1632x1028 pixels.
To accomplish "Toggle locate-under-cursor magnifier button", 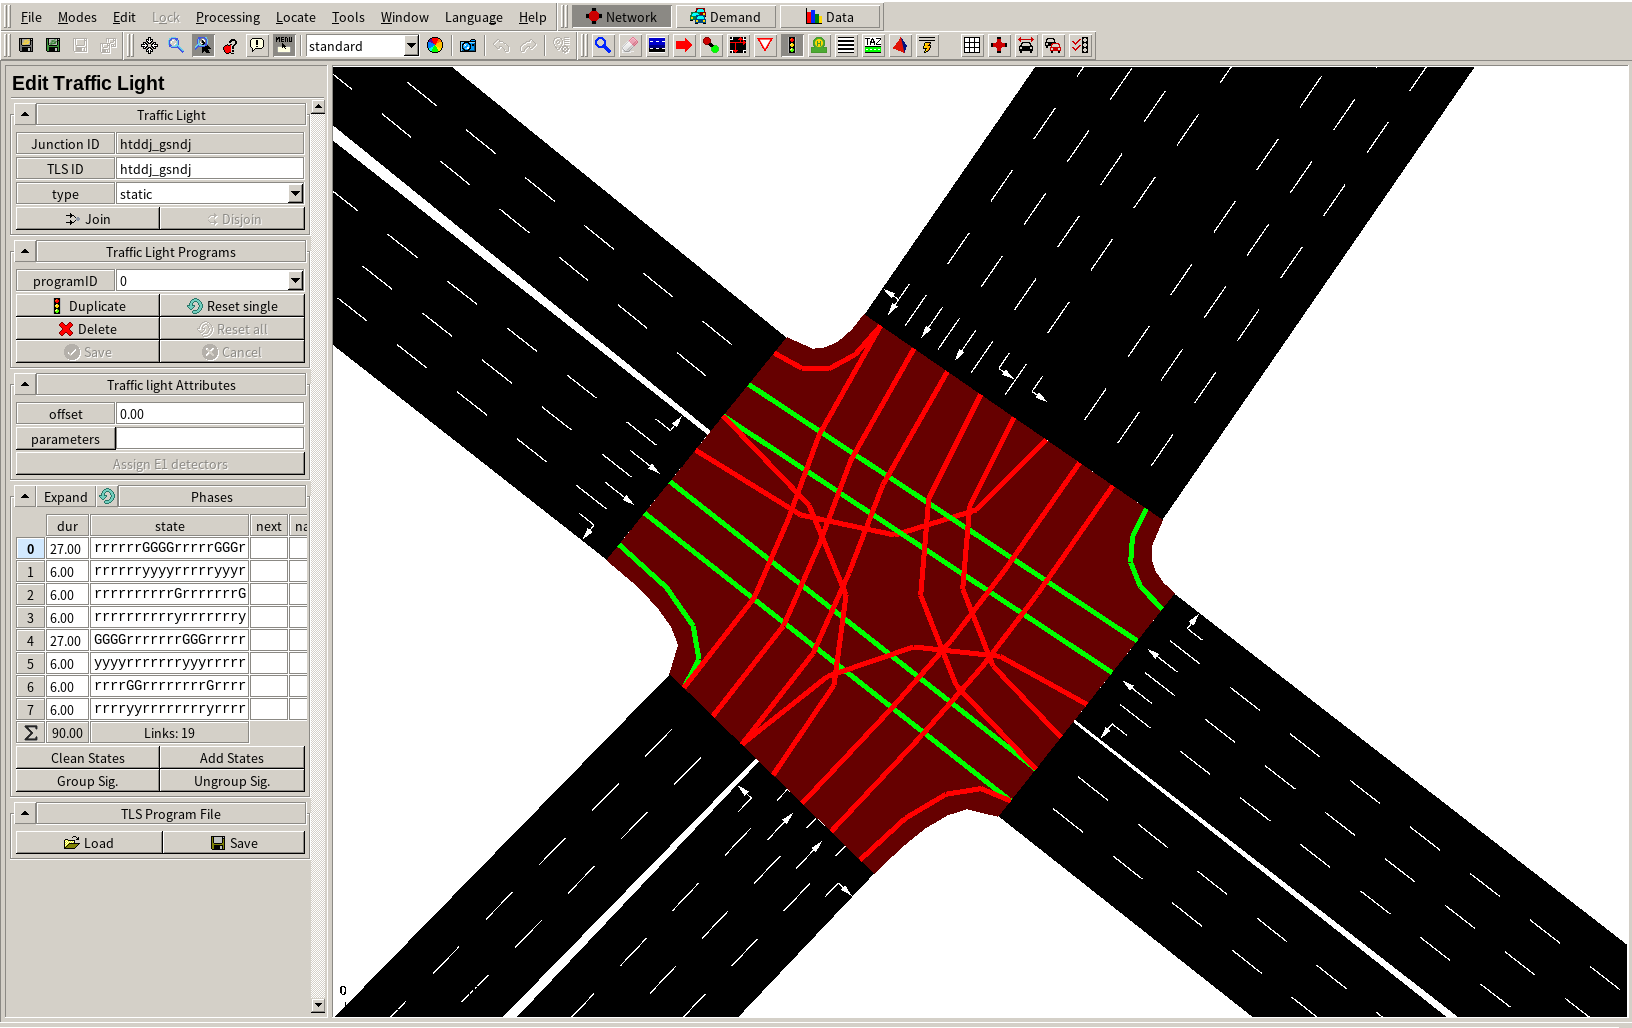I will (203, 45).
